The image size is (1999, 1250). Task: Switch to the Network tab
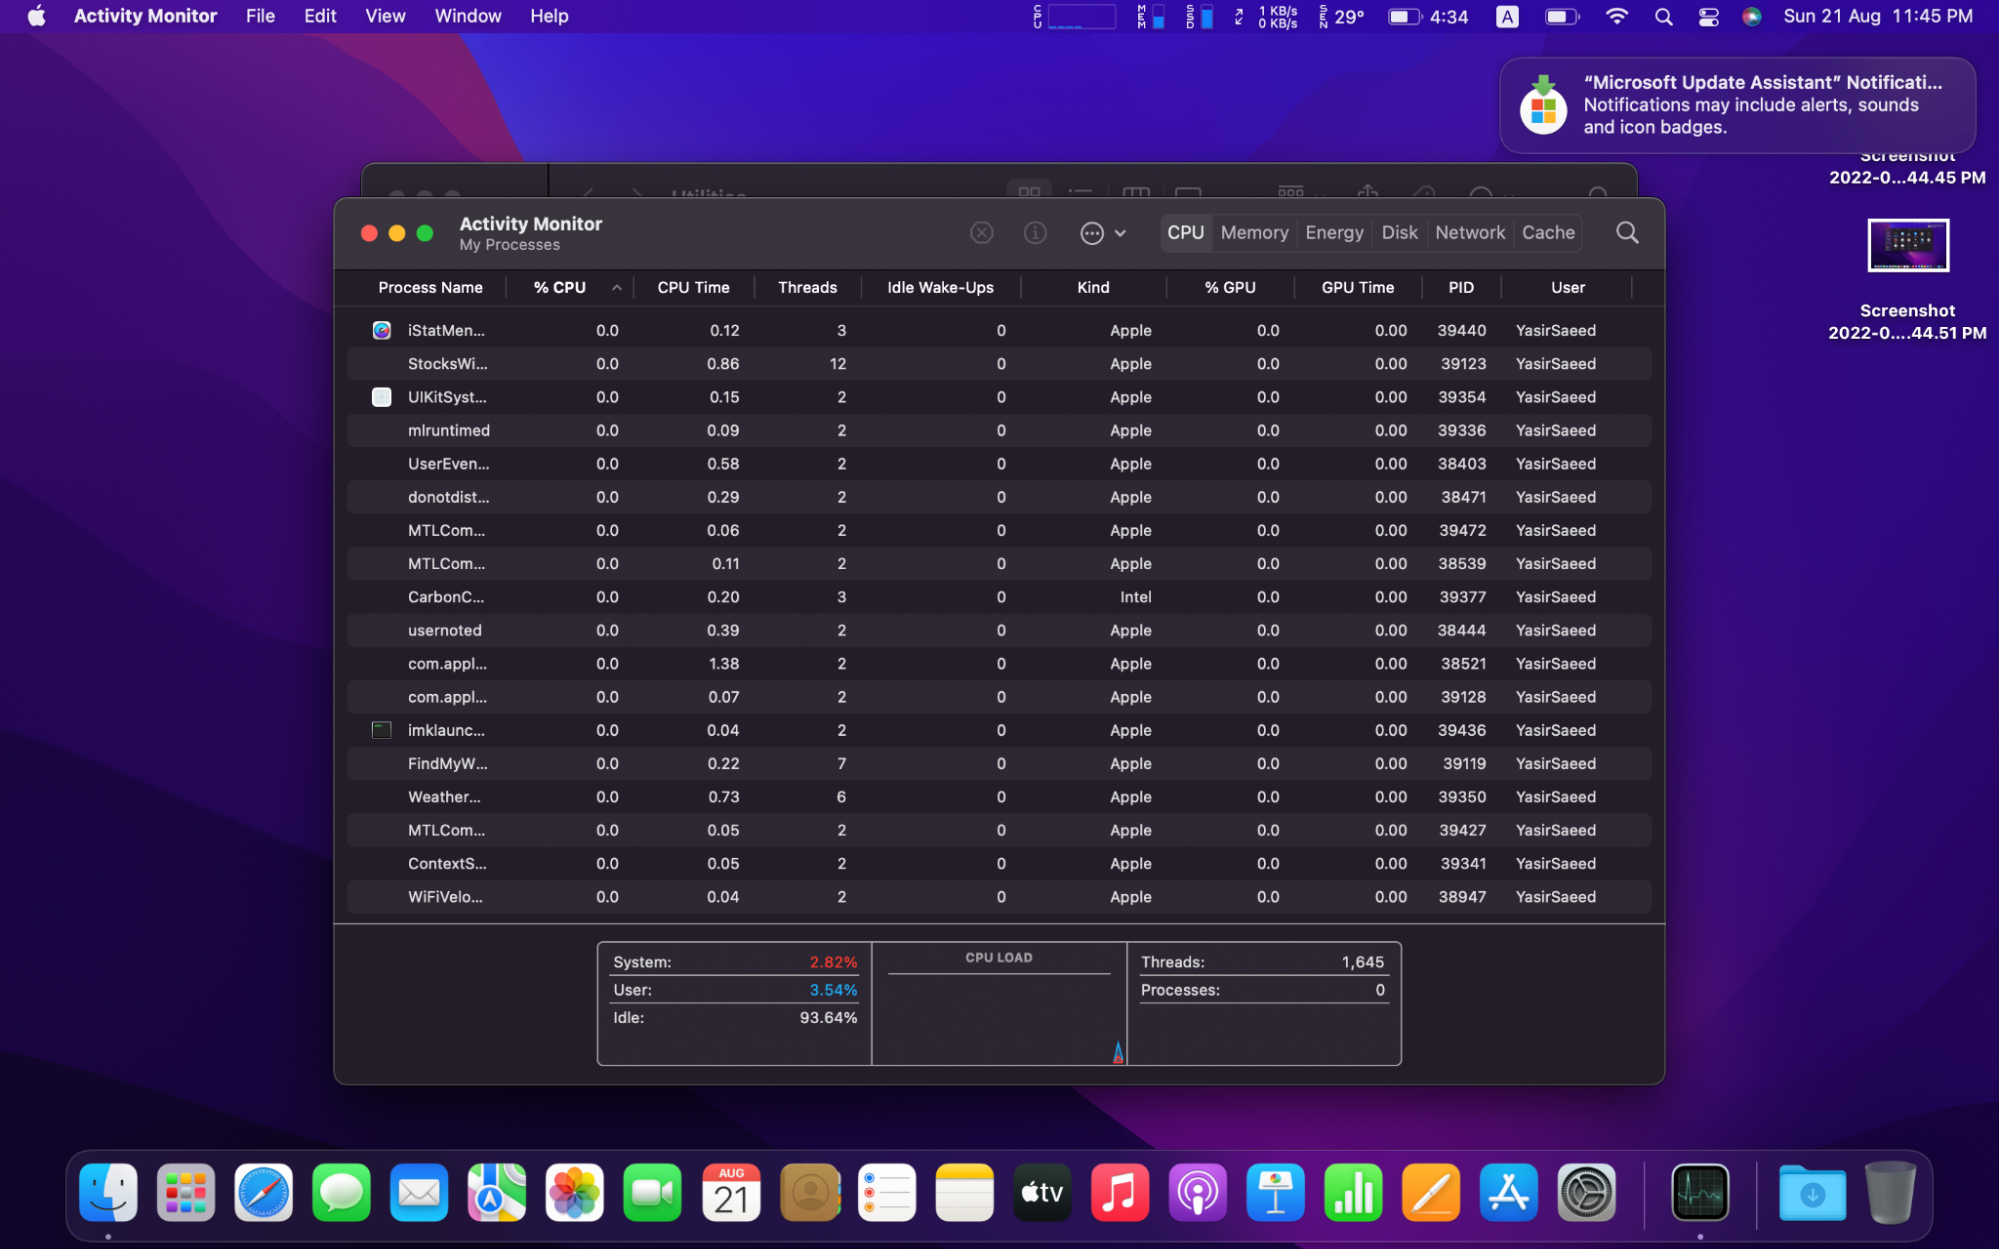1469,233
